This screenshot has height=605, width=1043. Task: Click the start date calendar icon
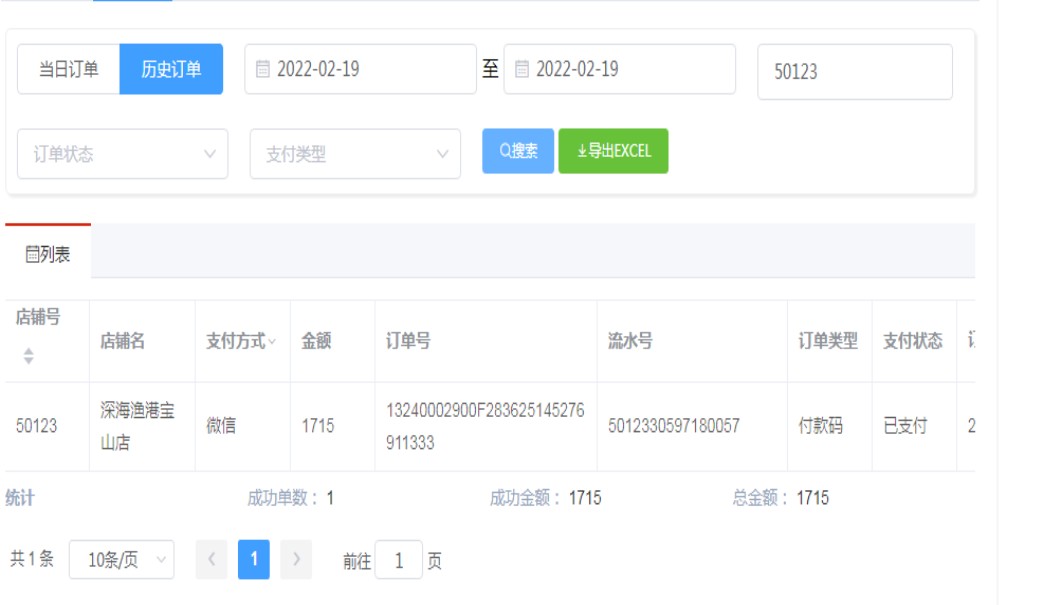[x=262, y=69]
